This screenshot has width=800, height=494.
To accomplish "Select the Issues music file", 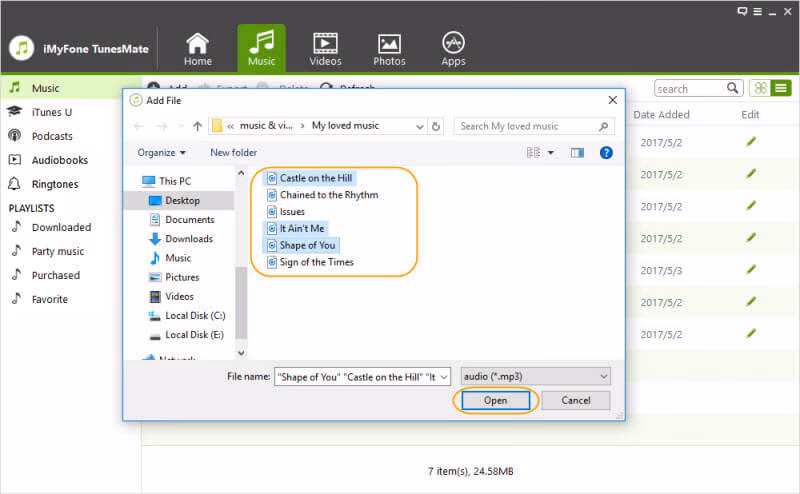I will point(292,212).
